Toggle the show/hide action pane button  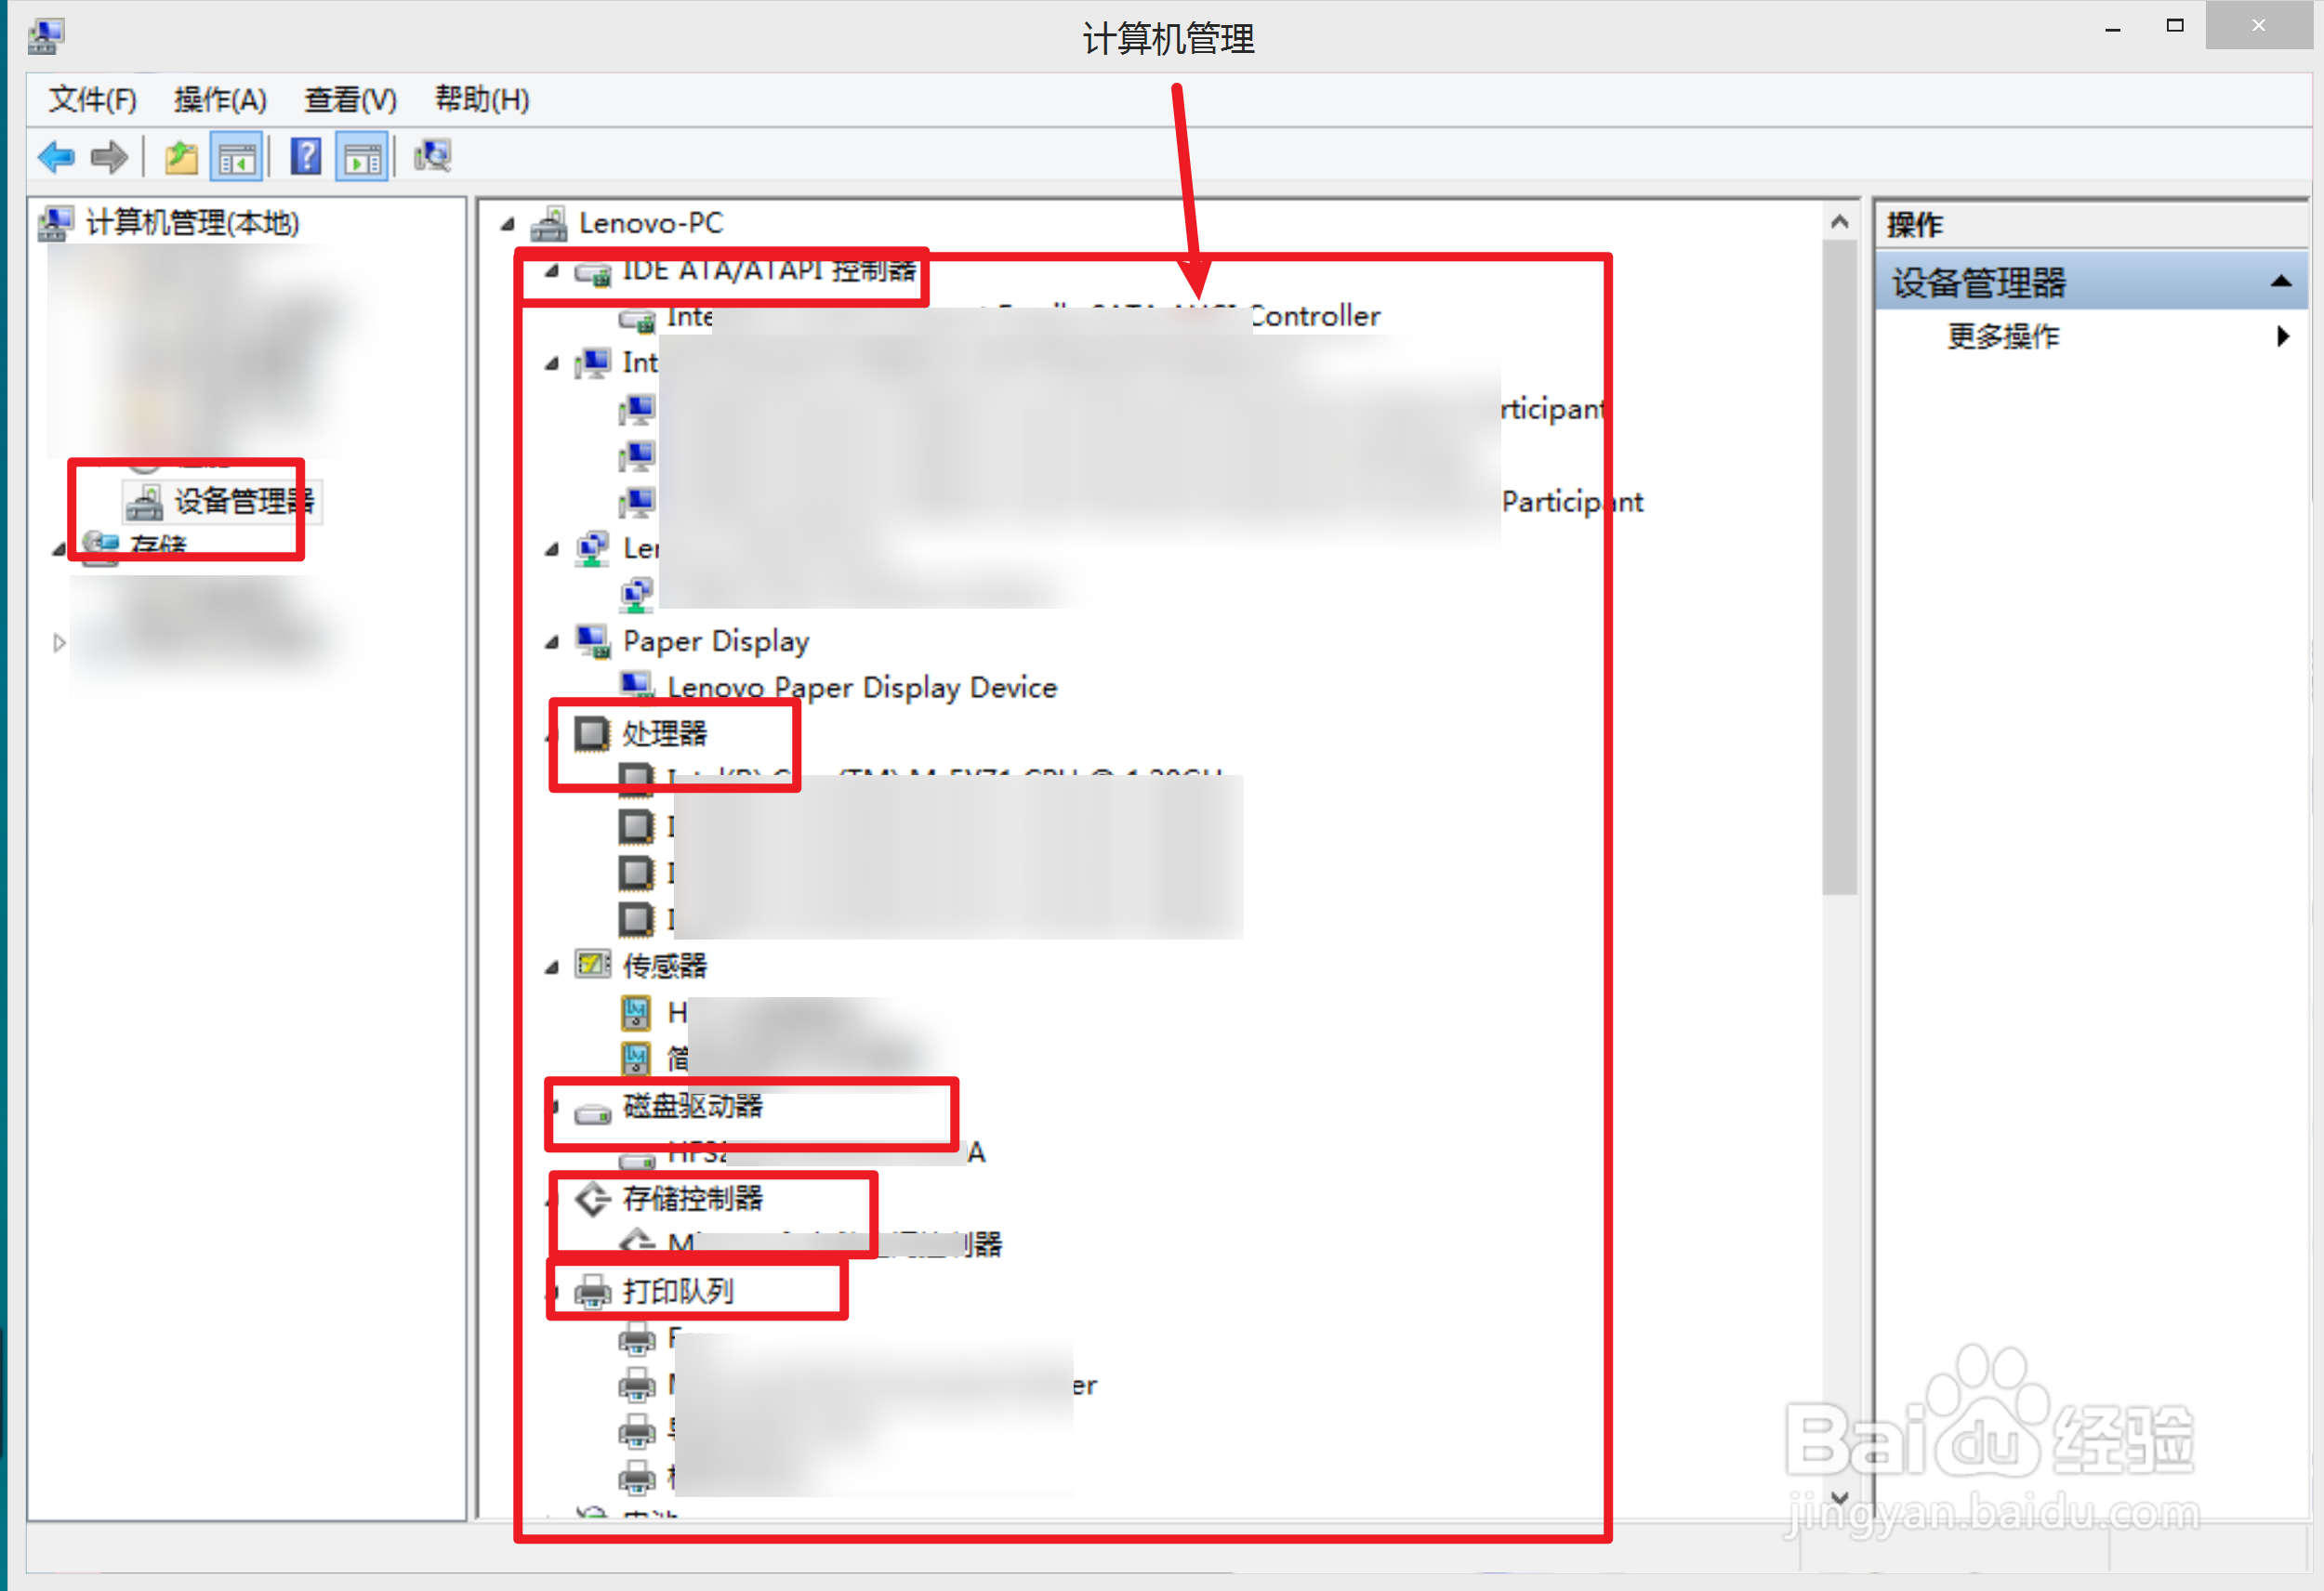(x=361, y=157)
